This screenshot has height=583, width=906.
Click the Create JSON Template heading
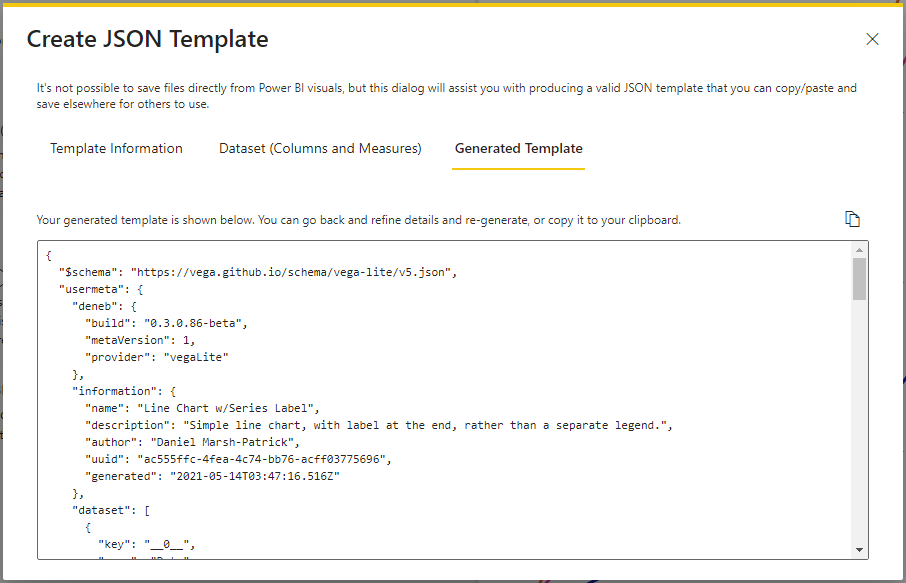pos(147,39)
